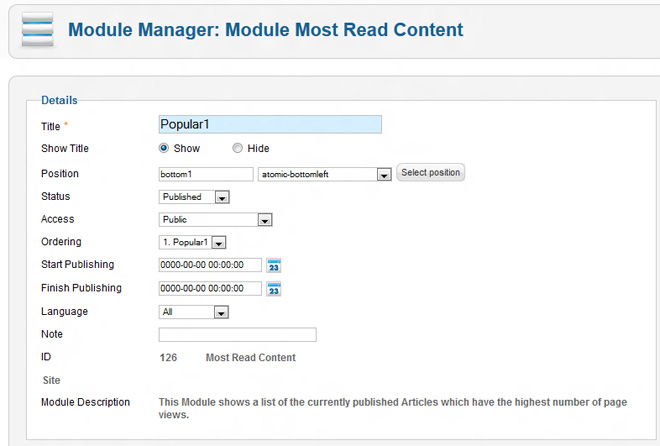Select the Show radio button
Screen dimensions: 660x446
coord(164,149)
